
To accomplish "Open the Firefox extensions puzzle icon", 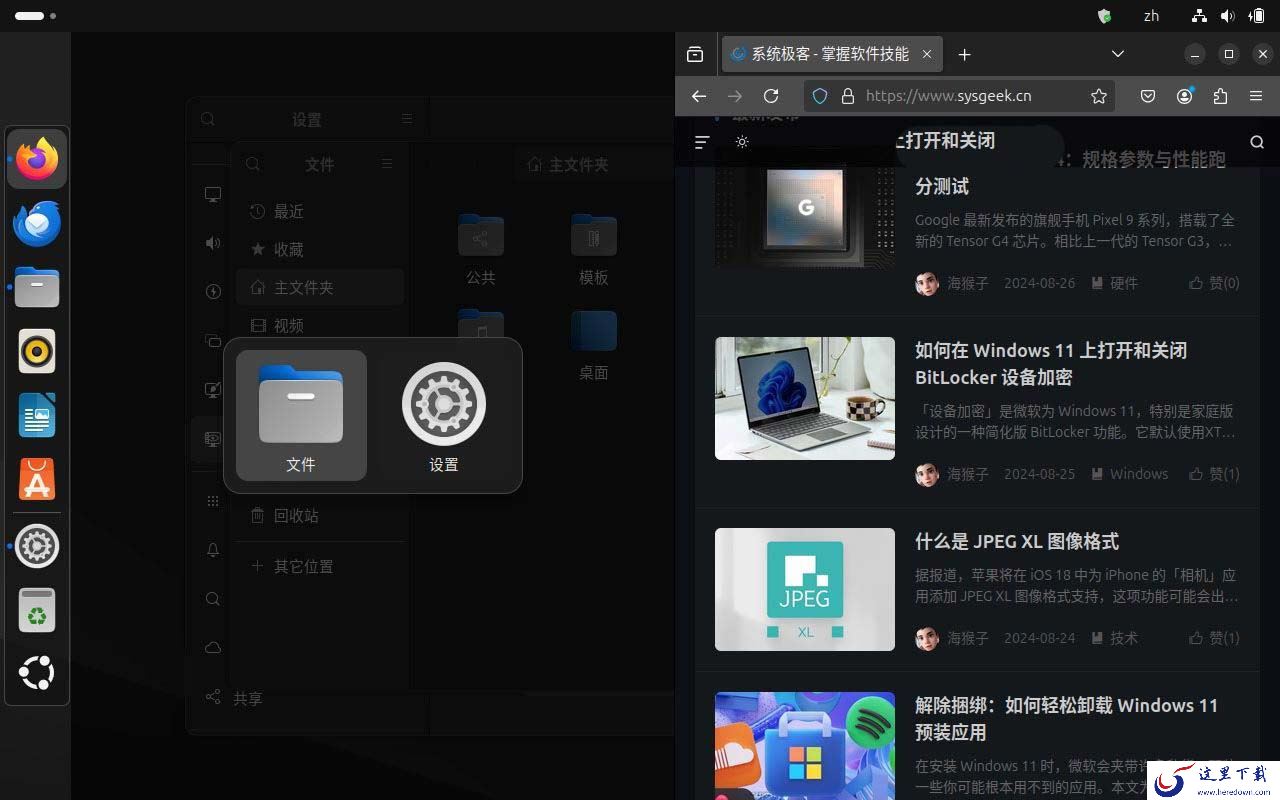I will tap(1220, 96).
